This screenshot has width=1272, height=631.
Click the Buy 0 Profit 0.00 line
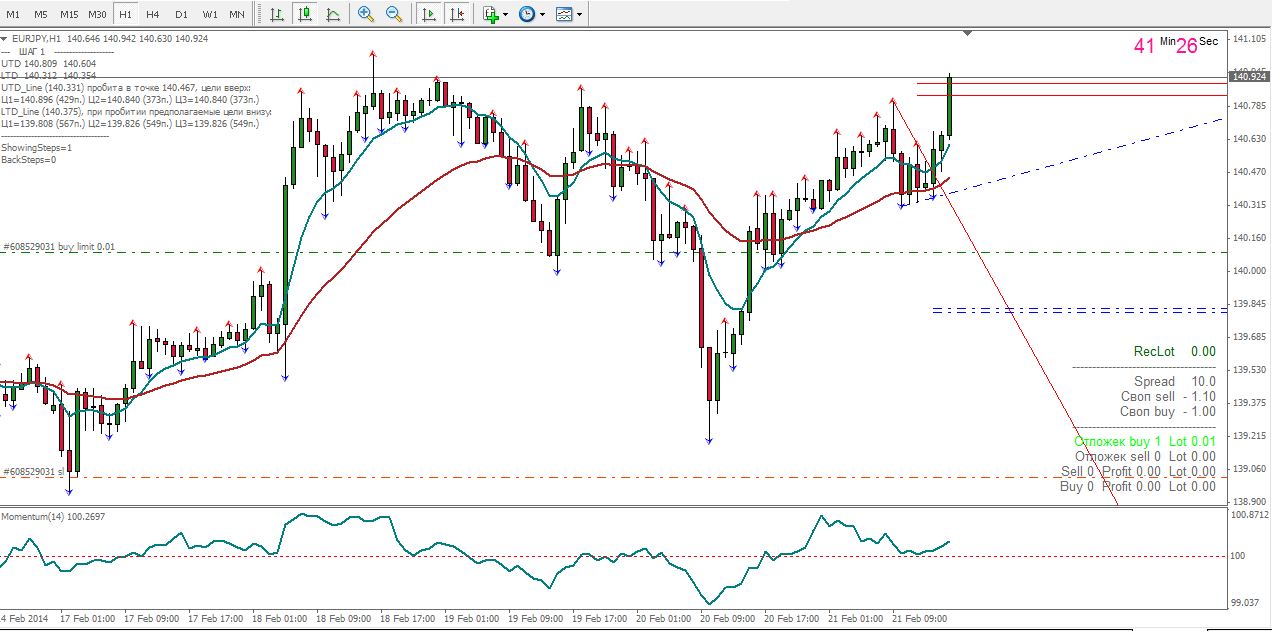point(1138,486)
